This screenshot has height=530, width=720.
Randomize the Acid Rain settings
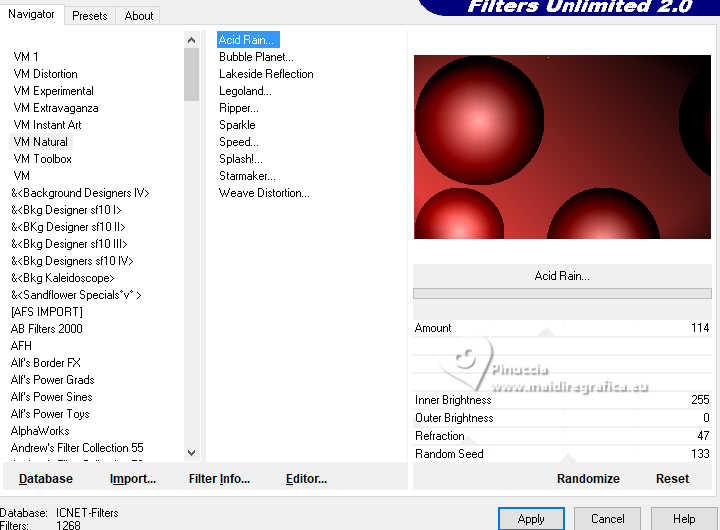tap(588, 479)
